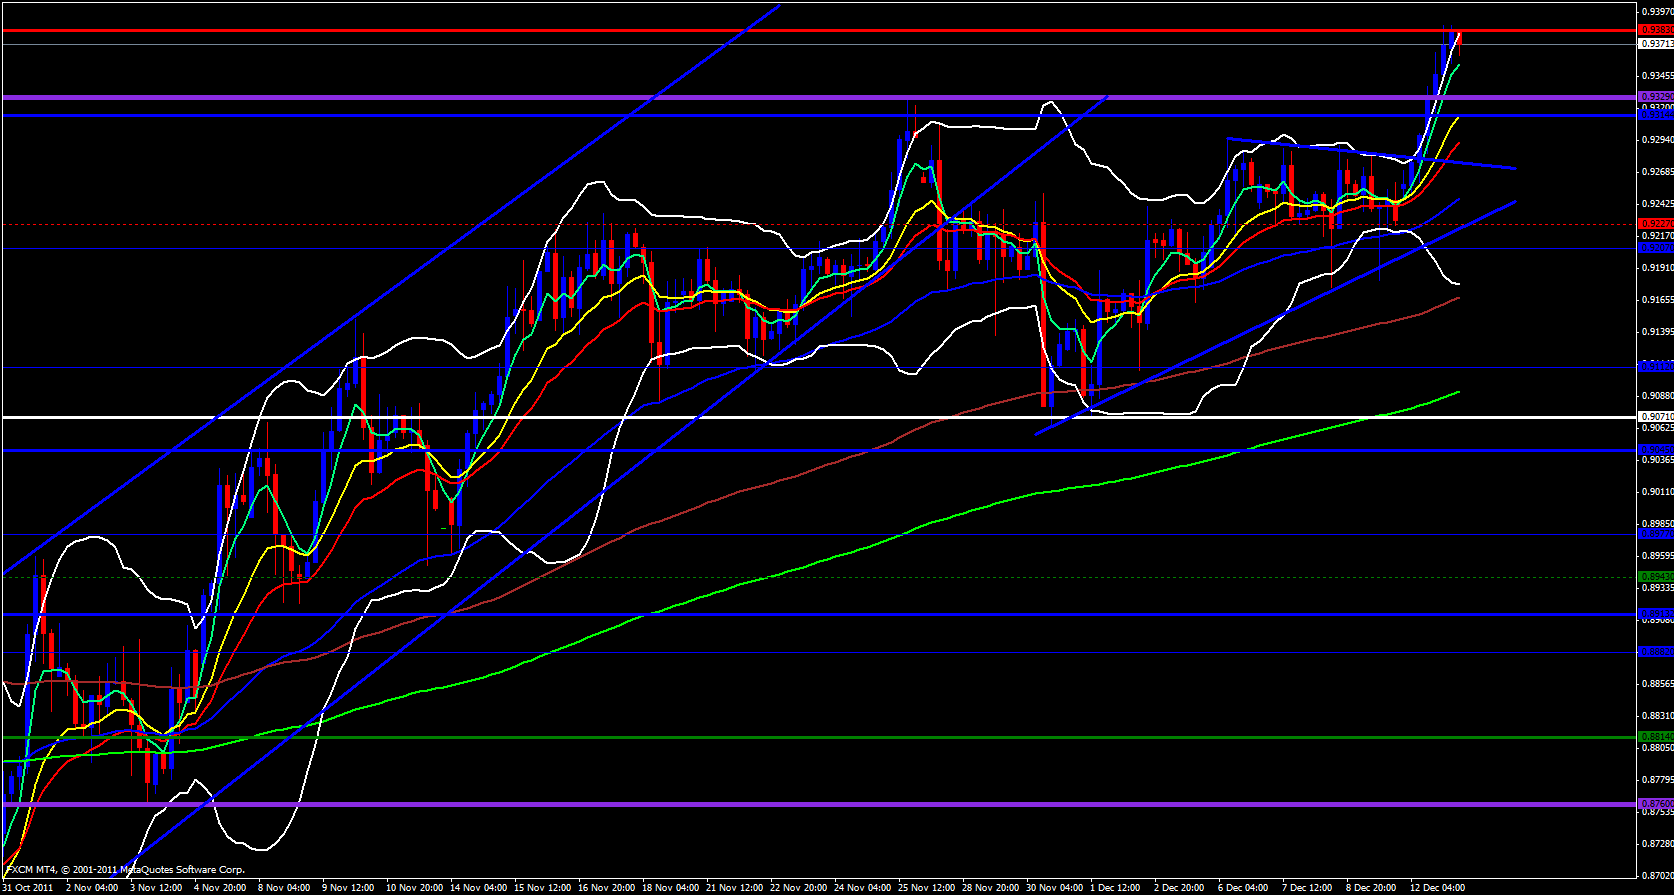Click the purple 0.9329 price level tag
Viewport: 1674px width, 895px height.
click(1656, 97)
